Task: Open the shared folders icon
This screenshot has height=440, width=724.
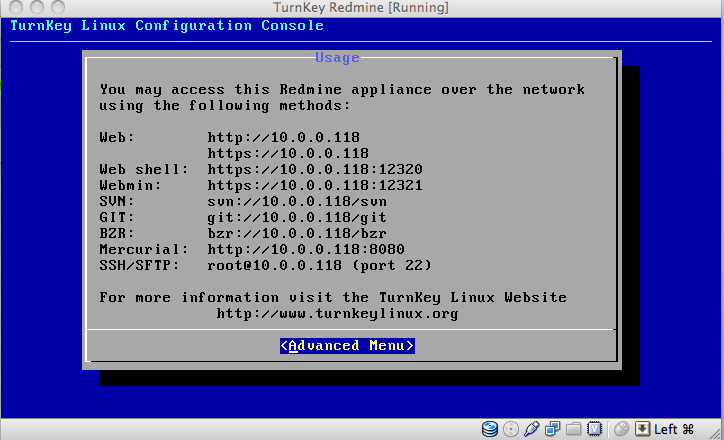Action: pyautogui.click(x=573, y=429)
